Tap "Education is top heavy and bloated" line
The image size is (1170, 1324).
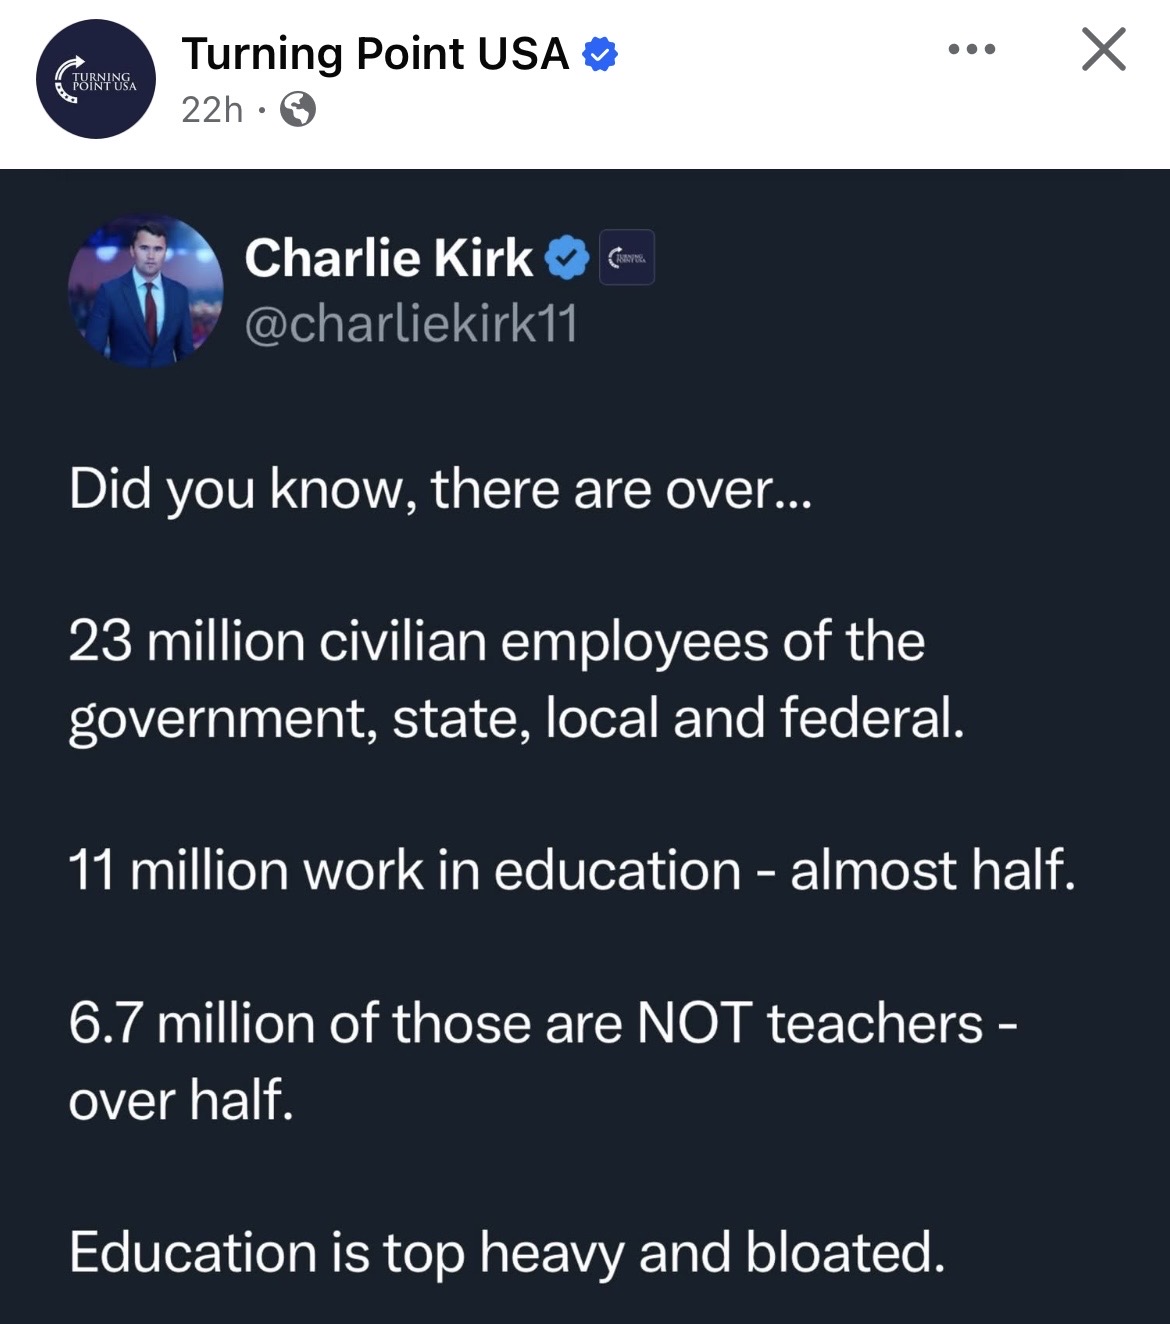[507, 1253]
